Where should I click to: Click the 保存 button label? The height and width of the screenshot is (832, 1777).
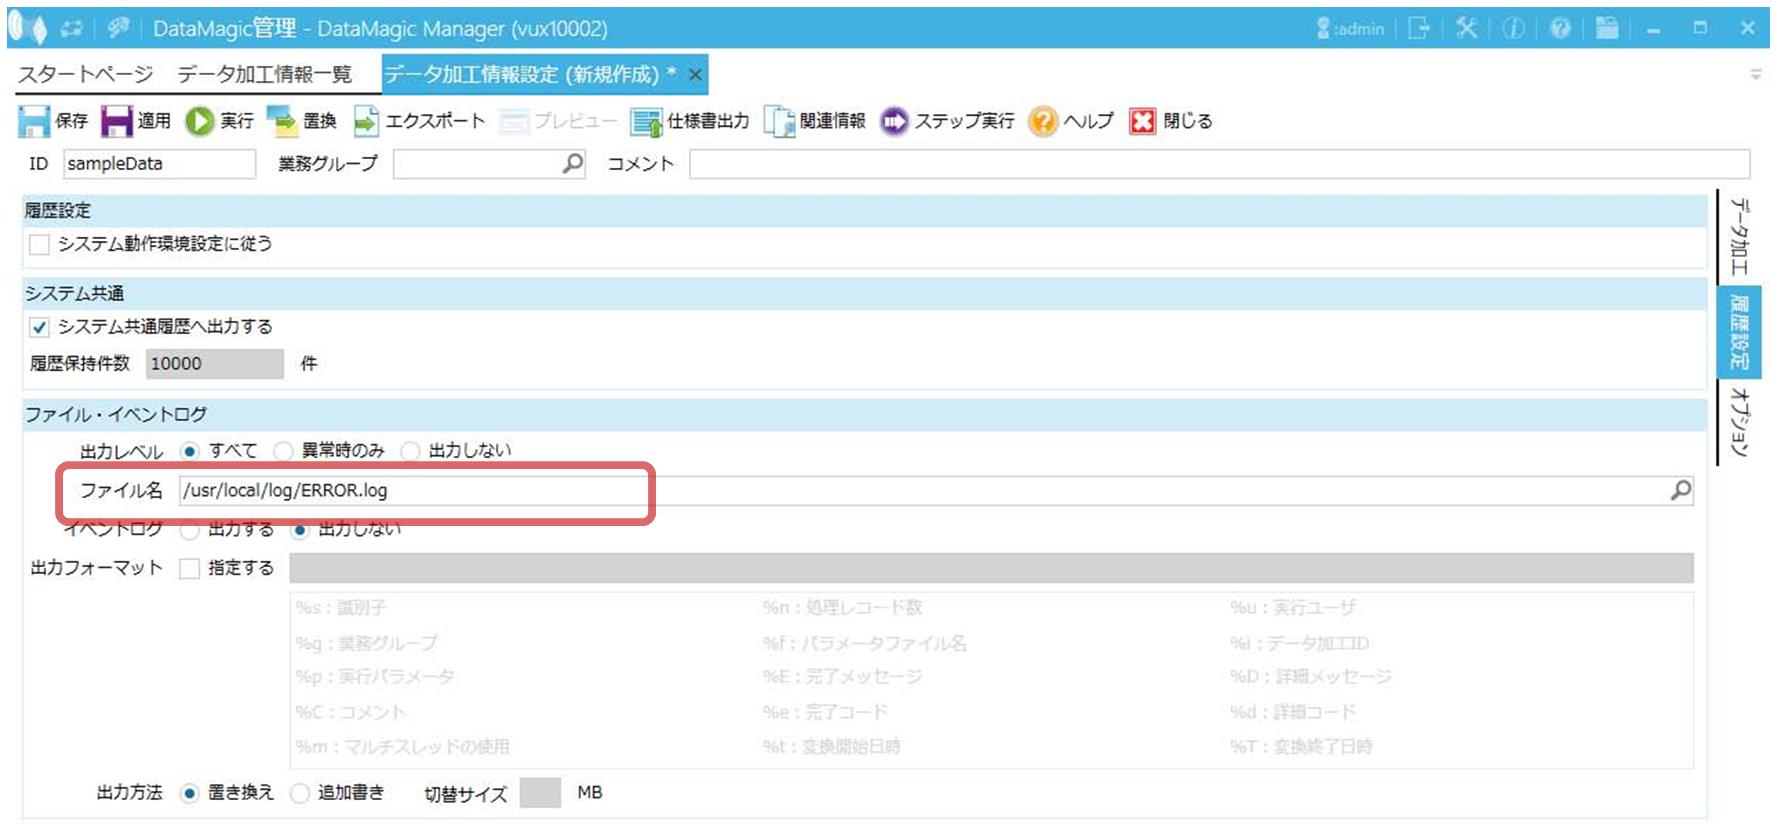(x=72, y=121)
